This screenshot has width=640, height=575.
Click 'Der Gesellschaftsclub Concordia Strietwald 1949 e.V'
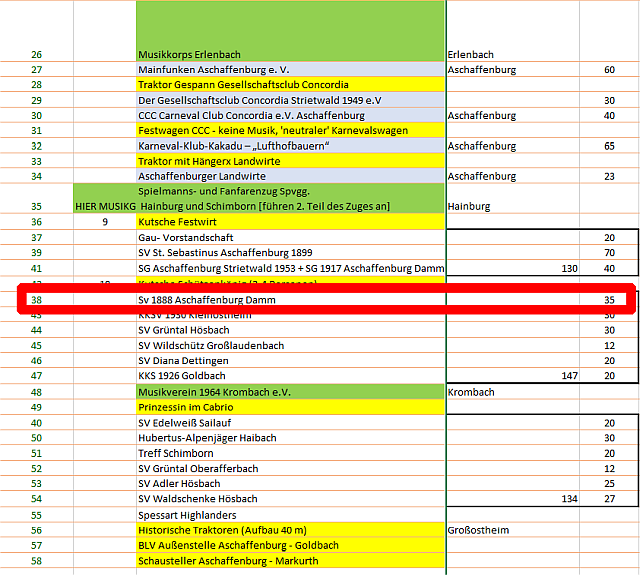pyautogui.click(x=290, y=100)
